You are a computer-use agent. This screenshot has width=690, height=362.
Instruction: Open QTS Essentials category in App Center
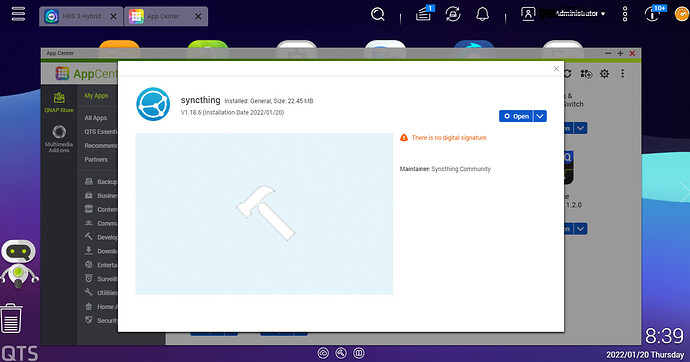pyautogui.click(x=101, y=132)
